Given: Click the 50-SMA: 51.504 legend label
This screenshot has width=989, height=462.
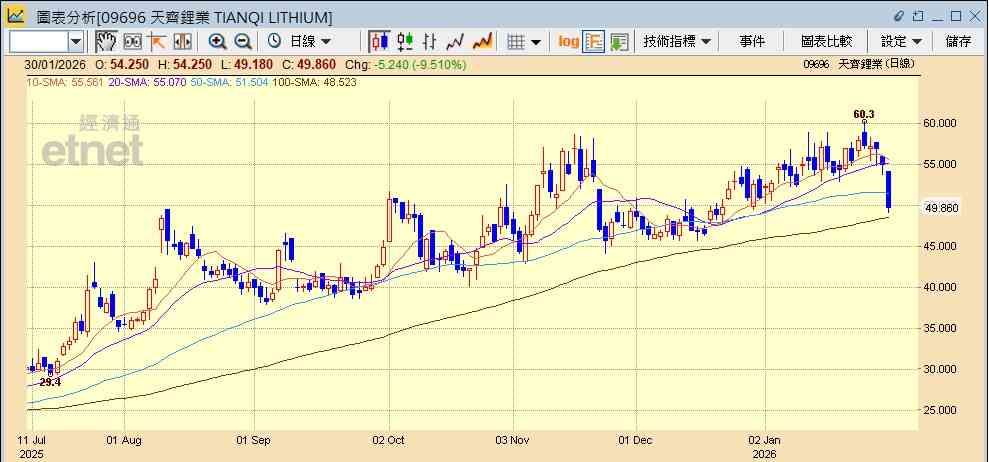Looking at the screenshot, I should [x=229, y=81].
